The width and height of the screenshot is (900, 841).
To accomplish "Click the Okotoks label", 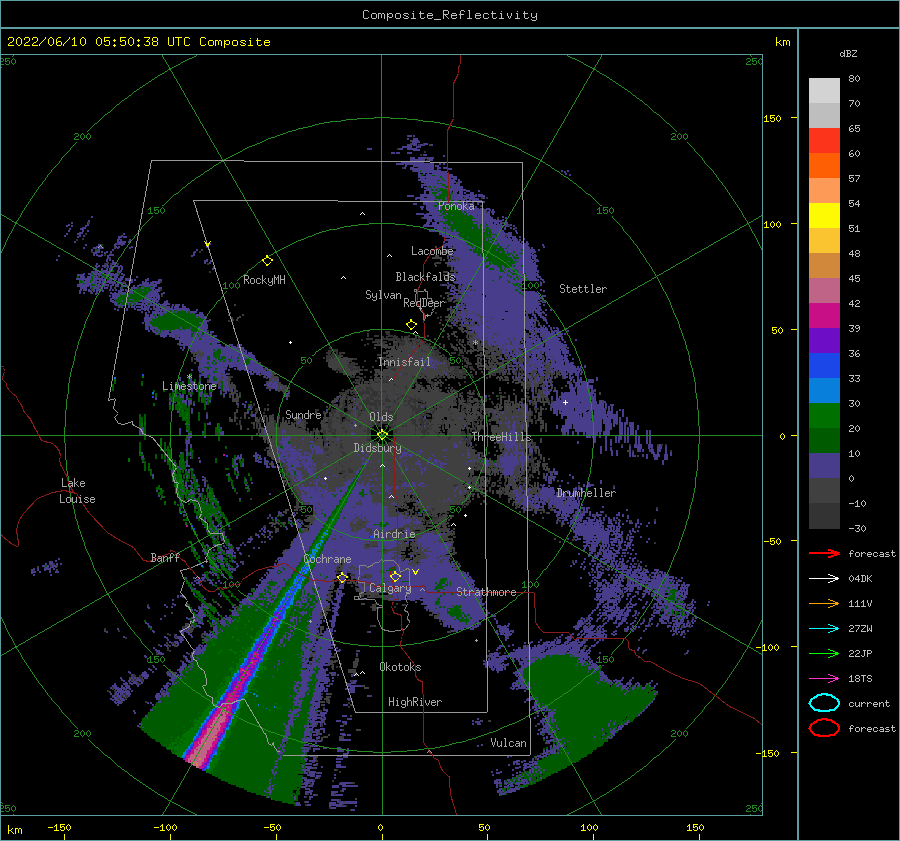I will pyautogui.click(x=400, y=667).
